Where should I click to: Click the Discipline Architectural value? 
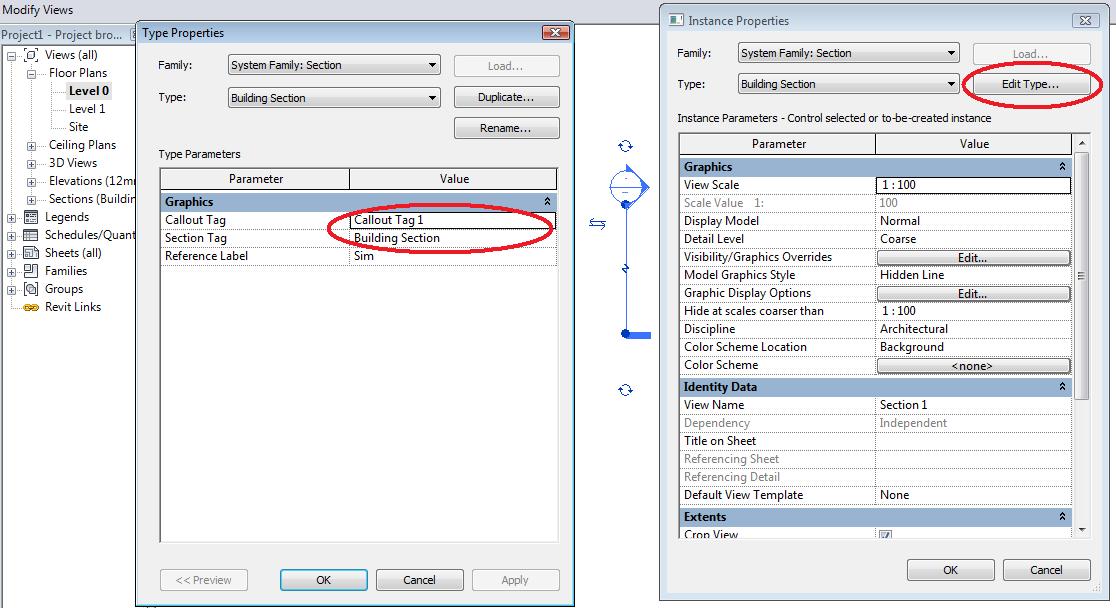tap(973, 329)
